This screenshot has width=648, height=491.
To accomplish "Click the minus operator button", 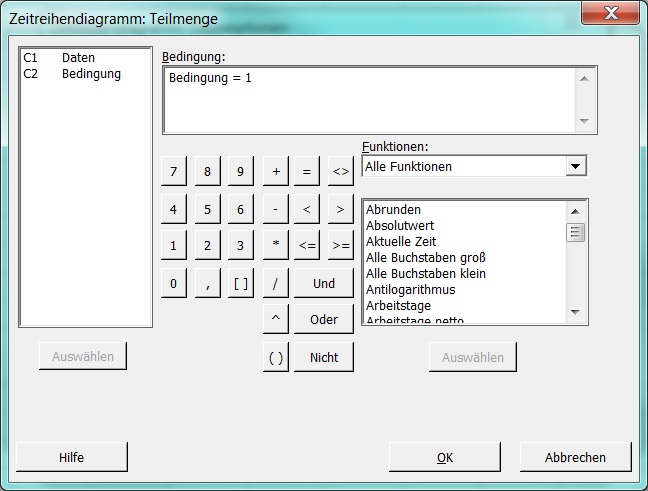I will pos(276,209).
